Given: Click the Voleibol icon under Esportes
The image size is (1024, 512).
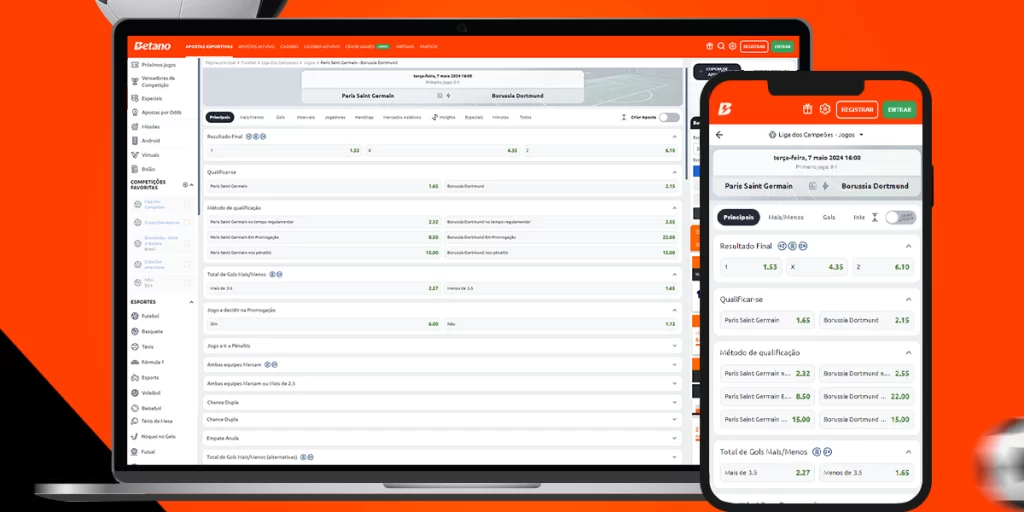Looking at the screenshot, I should [135, 393].
